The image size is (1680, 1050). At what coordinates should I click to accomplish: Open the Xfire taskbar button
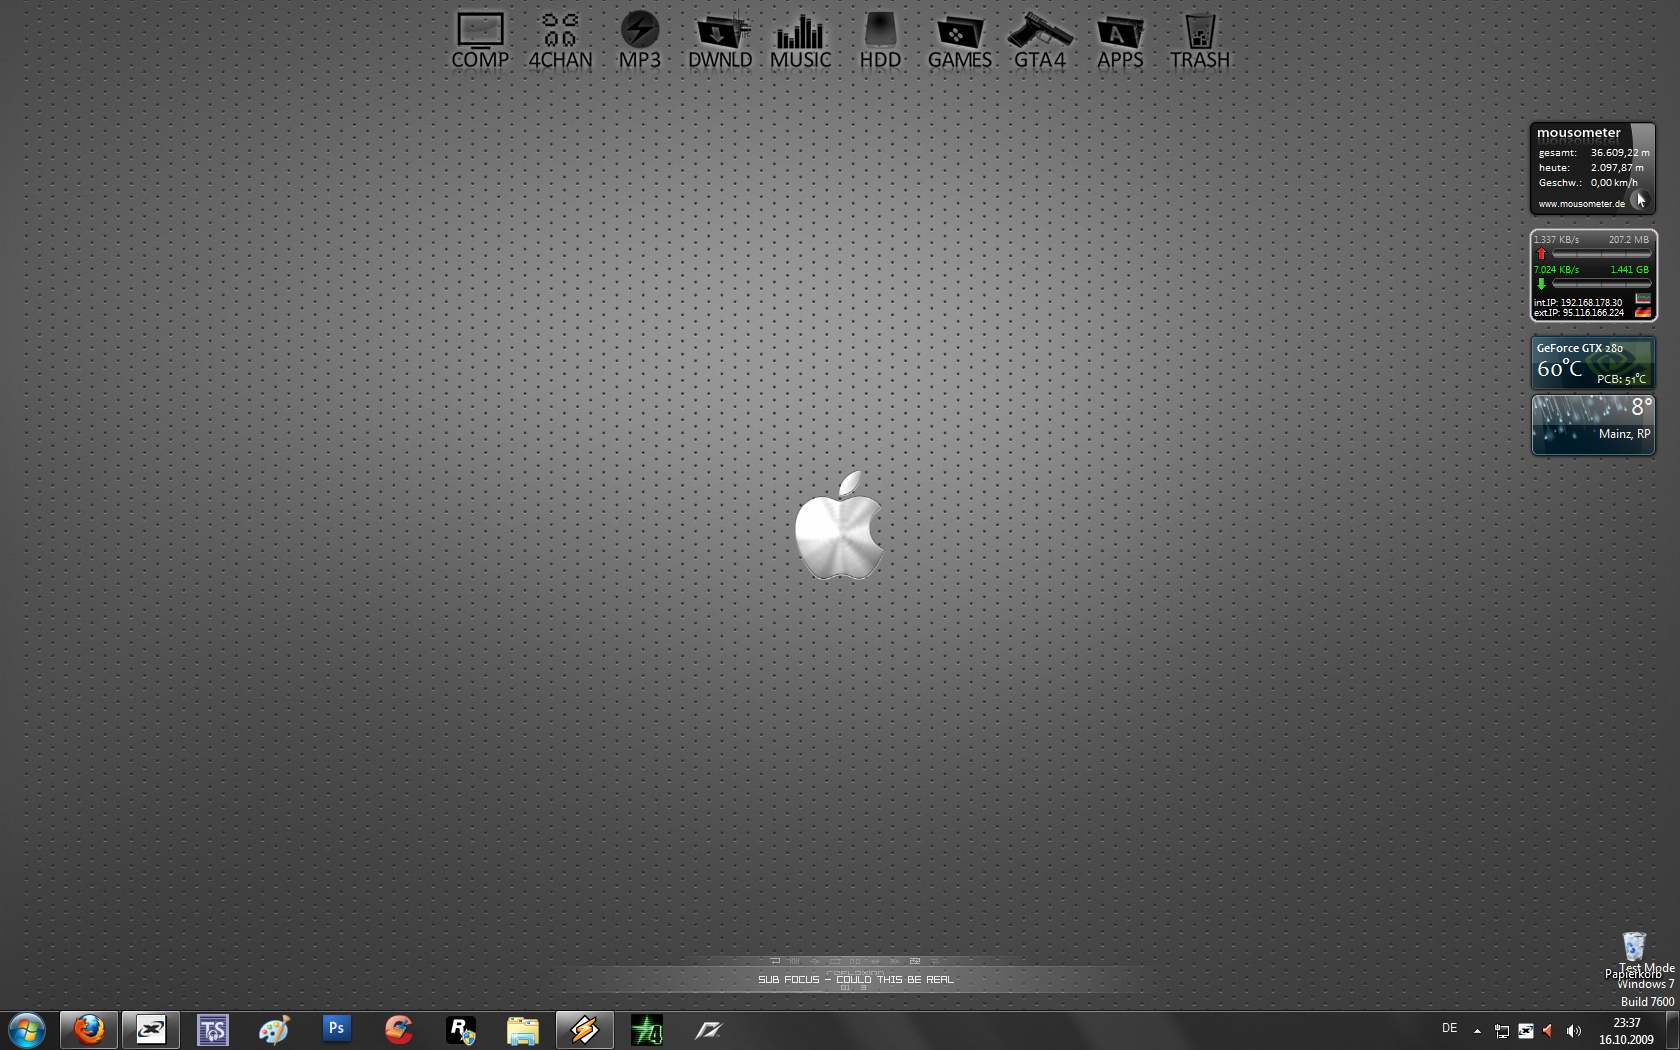coord(151,1030)
